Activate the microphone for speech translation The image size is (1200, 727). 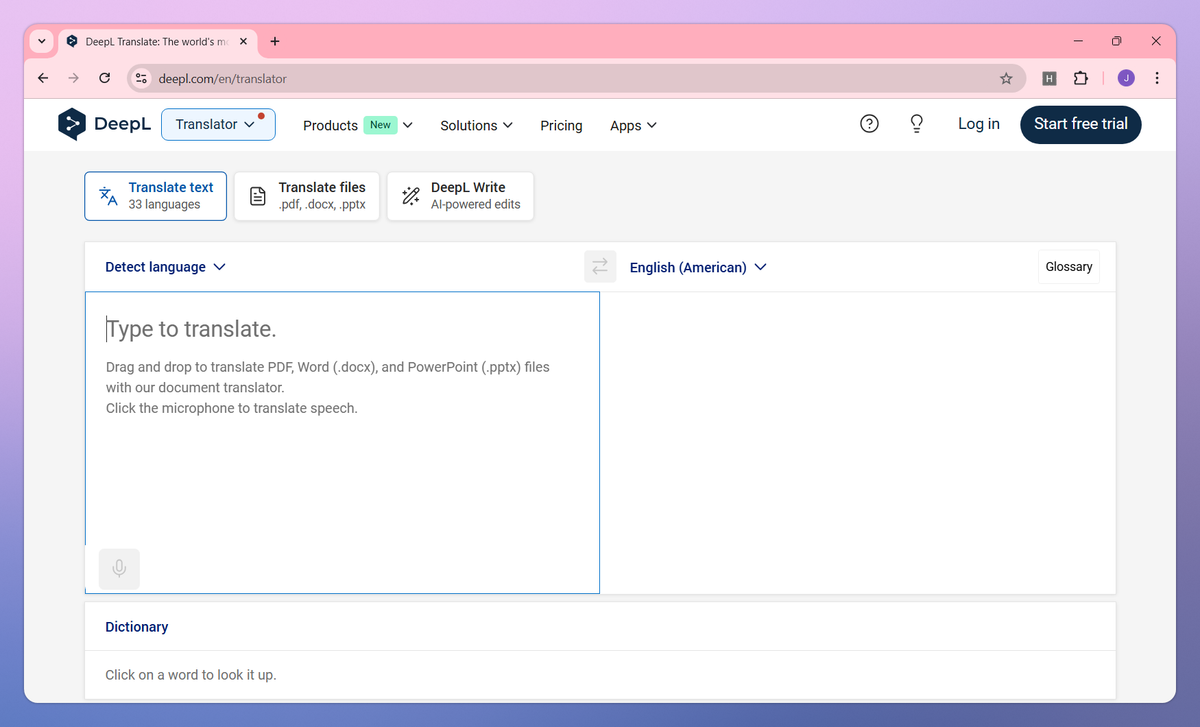tap(119, 568)
